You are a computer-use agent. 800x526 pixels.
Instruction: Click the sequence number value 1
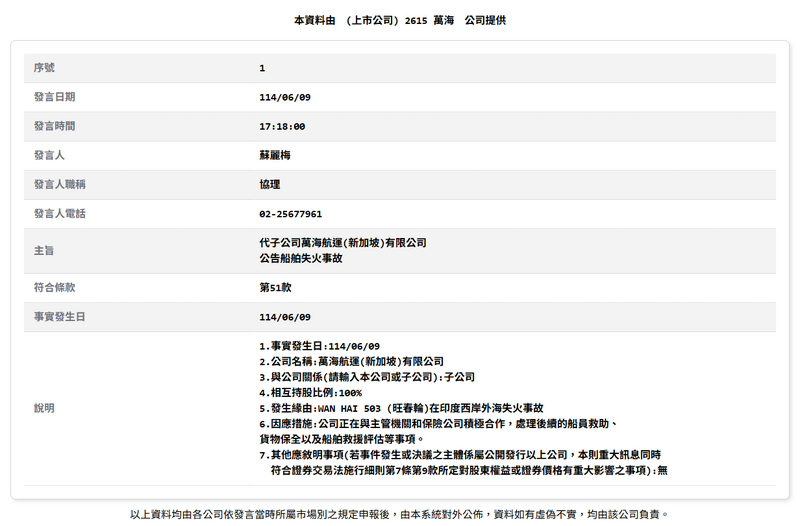[x=262, y=68]
